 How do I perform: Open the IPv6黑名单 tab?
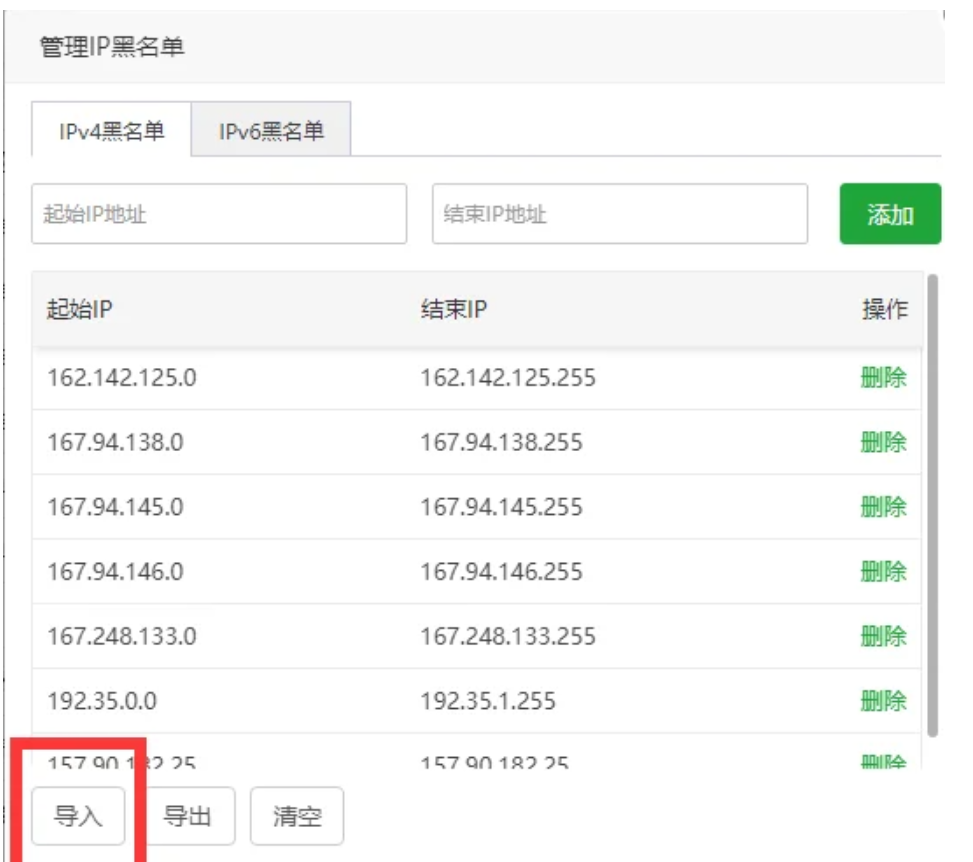coord(271,131)
